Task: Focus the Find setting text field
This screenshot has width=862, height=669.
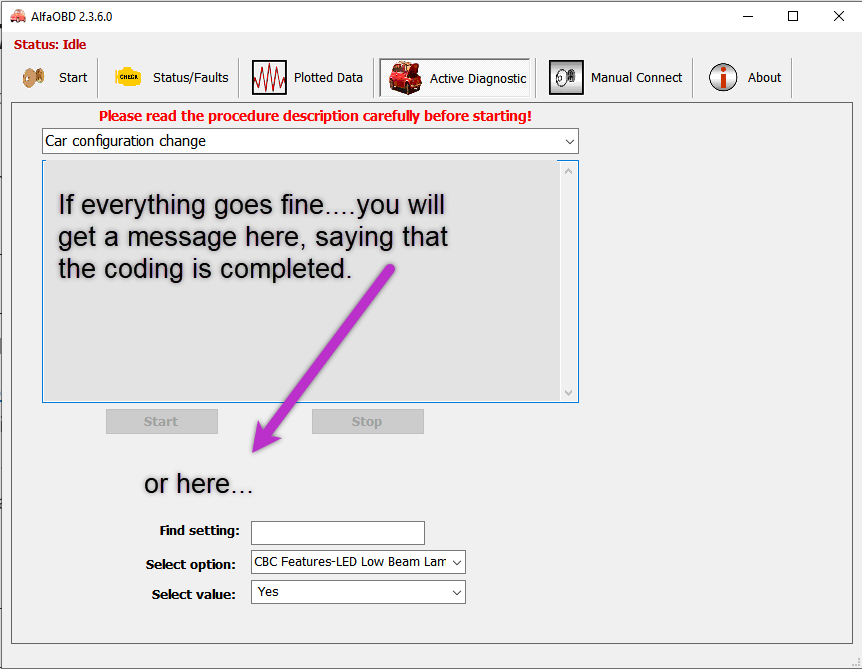Action: click(x=338, y=533)
